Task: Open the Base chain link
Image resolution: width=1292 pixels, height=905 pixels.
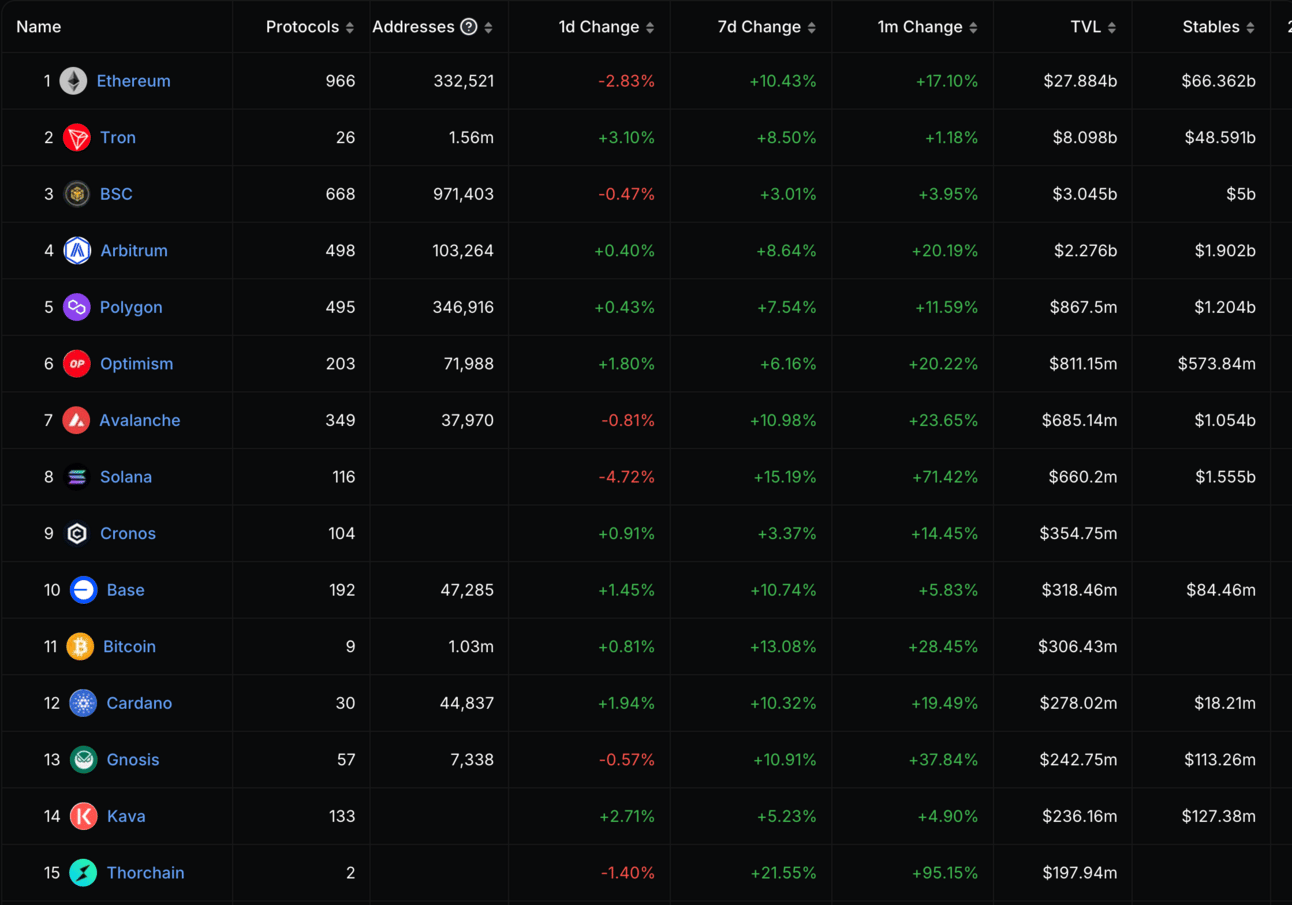Action: coord(126,590)
